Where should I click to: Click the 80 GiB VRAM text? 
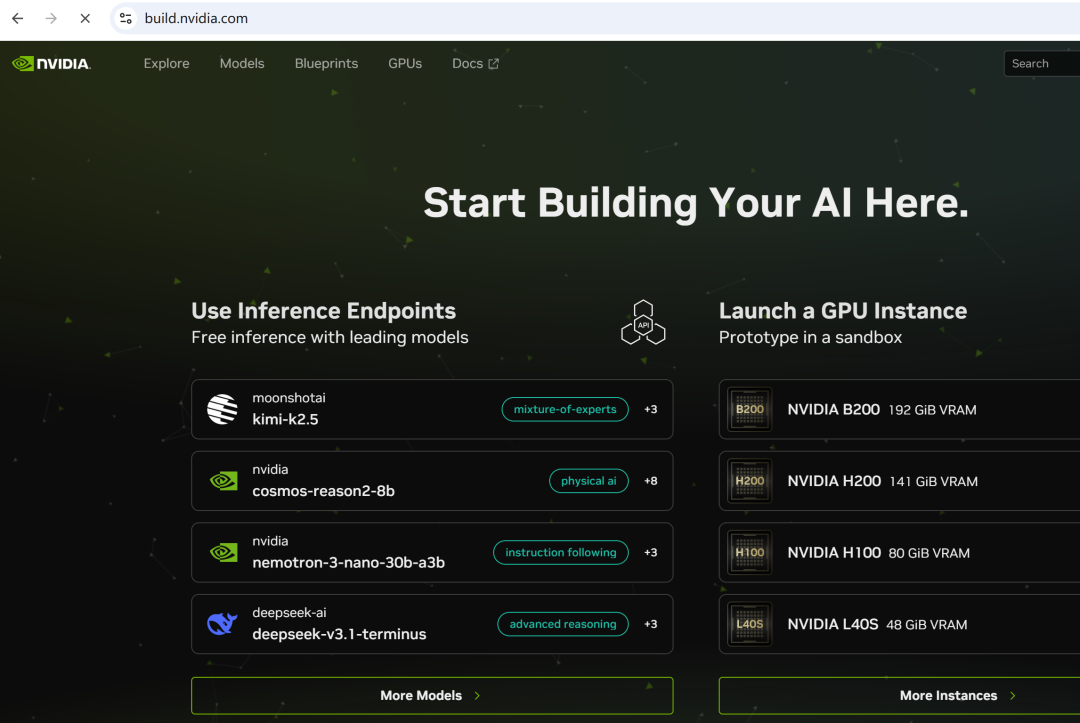pos(929,554)
